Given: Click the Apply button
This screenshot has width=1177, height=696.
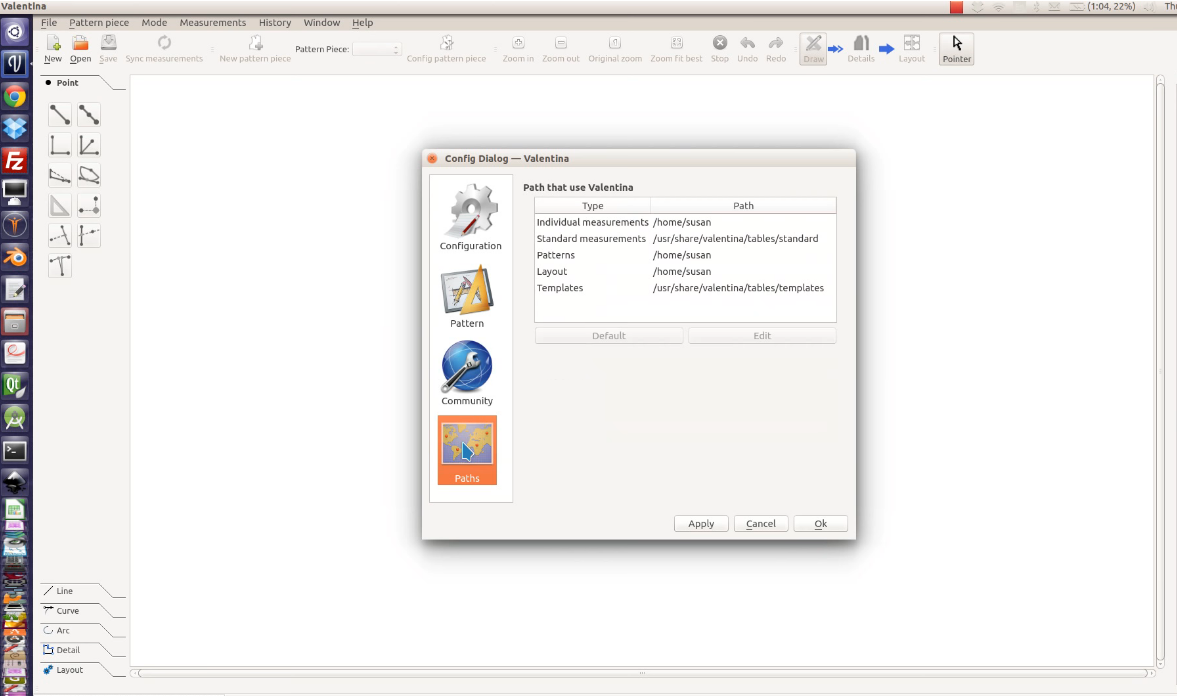Looking at the screenshot, I should pyautogui.click(x=701, y=523).
